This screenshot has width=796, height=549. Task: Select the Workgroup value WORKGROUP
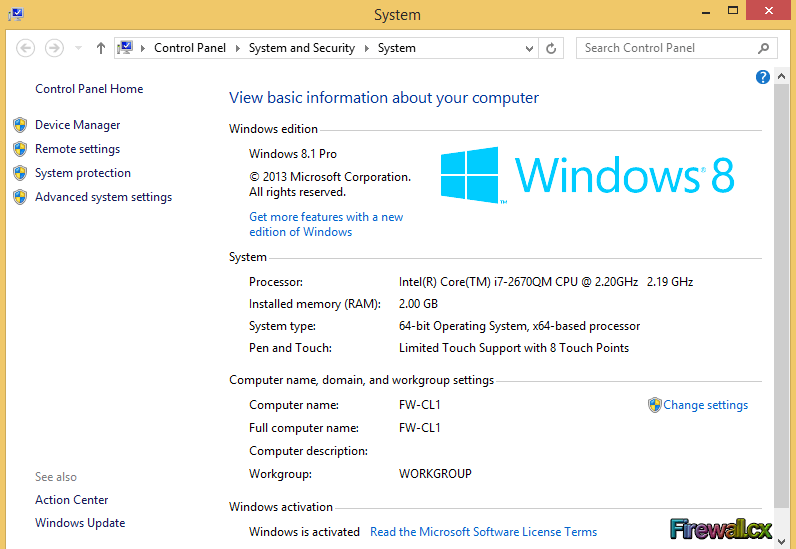(x=435, y=474)
